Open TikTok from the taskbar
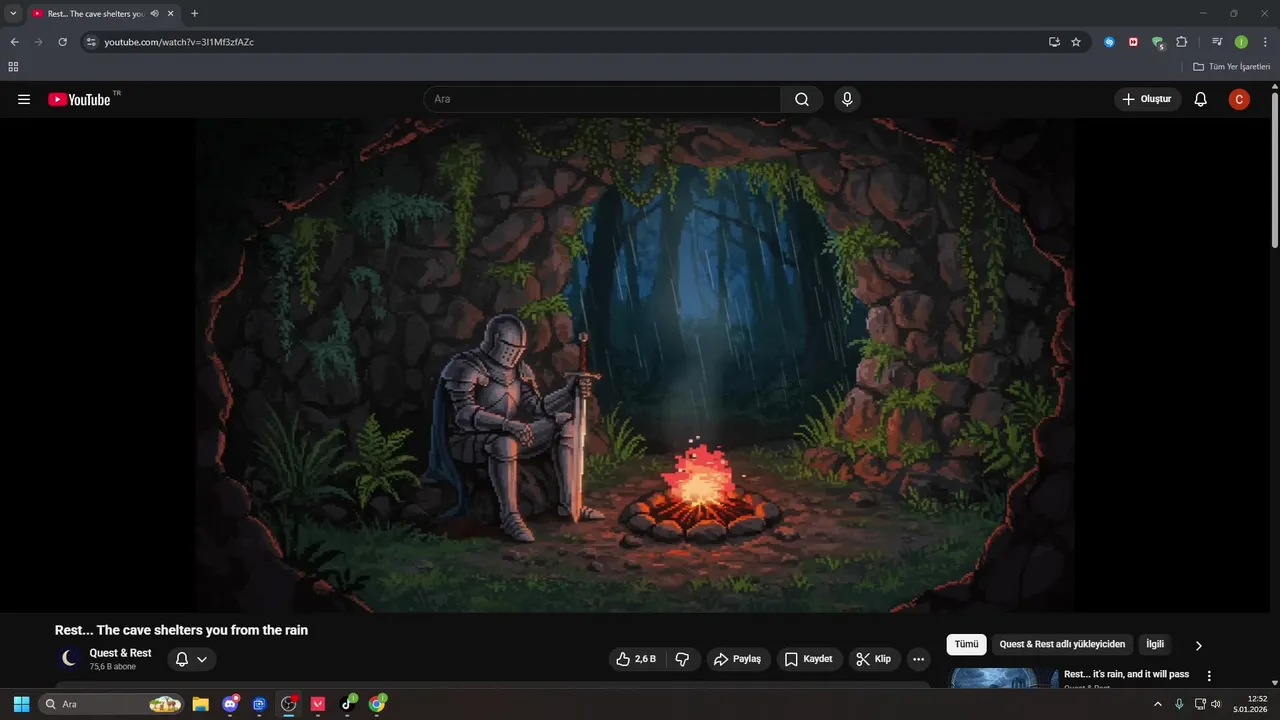Screen dimensions: 1280x720 347,704
